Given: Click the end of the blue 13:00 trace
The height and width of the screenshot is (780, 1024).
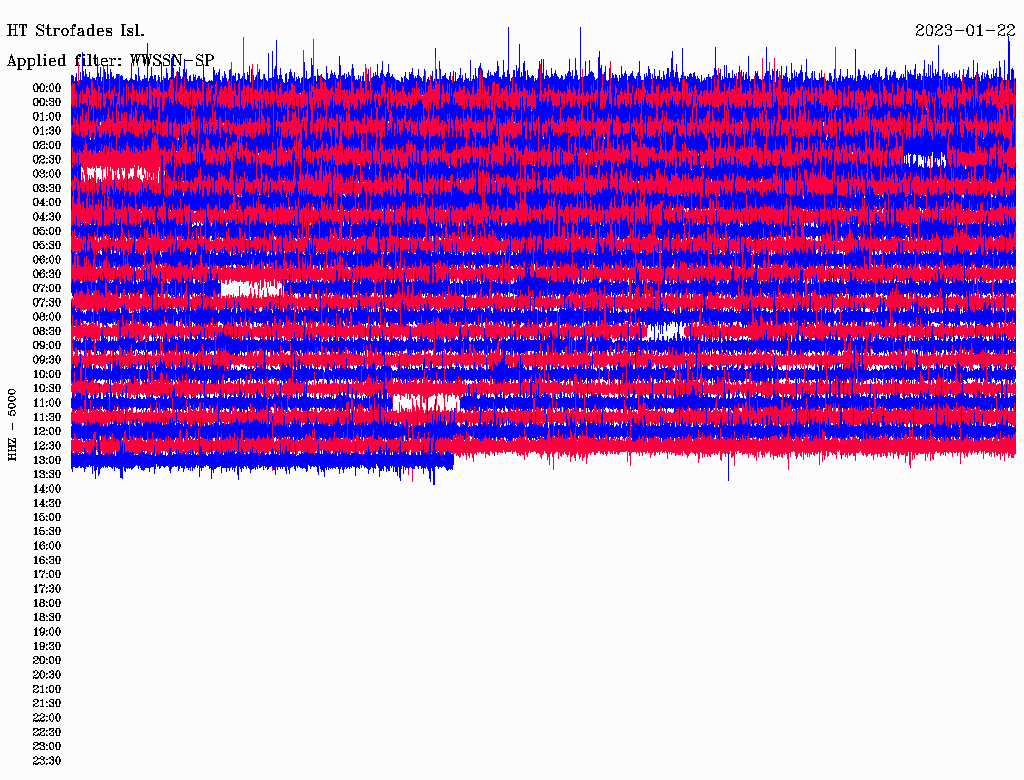Looking at the screenshot, I should click(451, 461).
